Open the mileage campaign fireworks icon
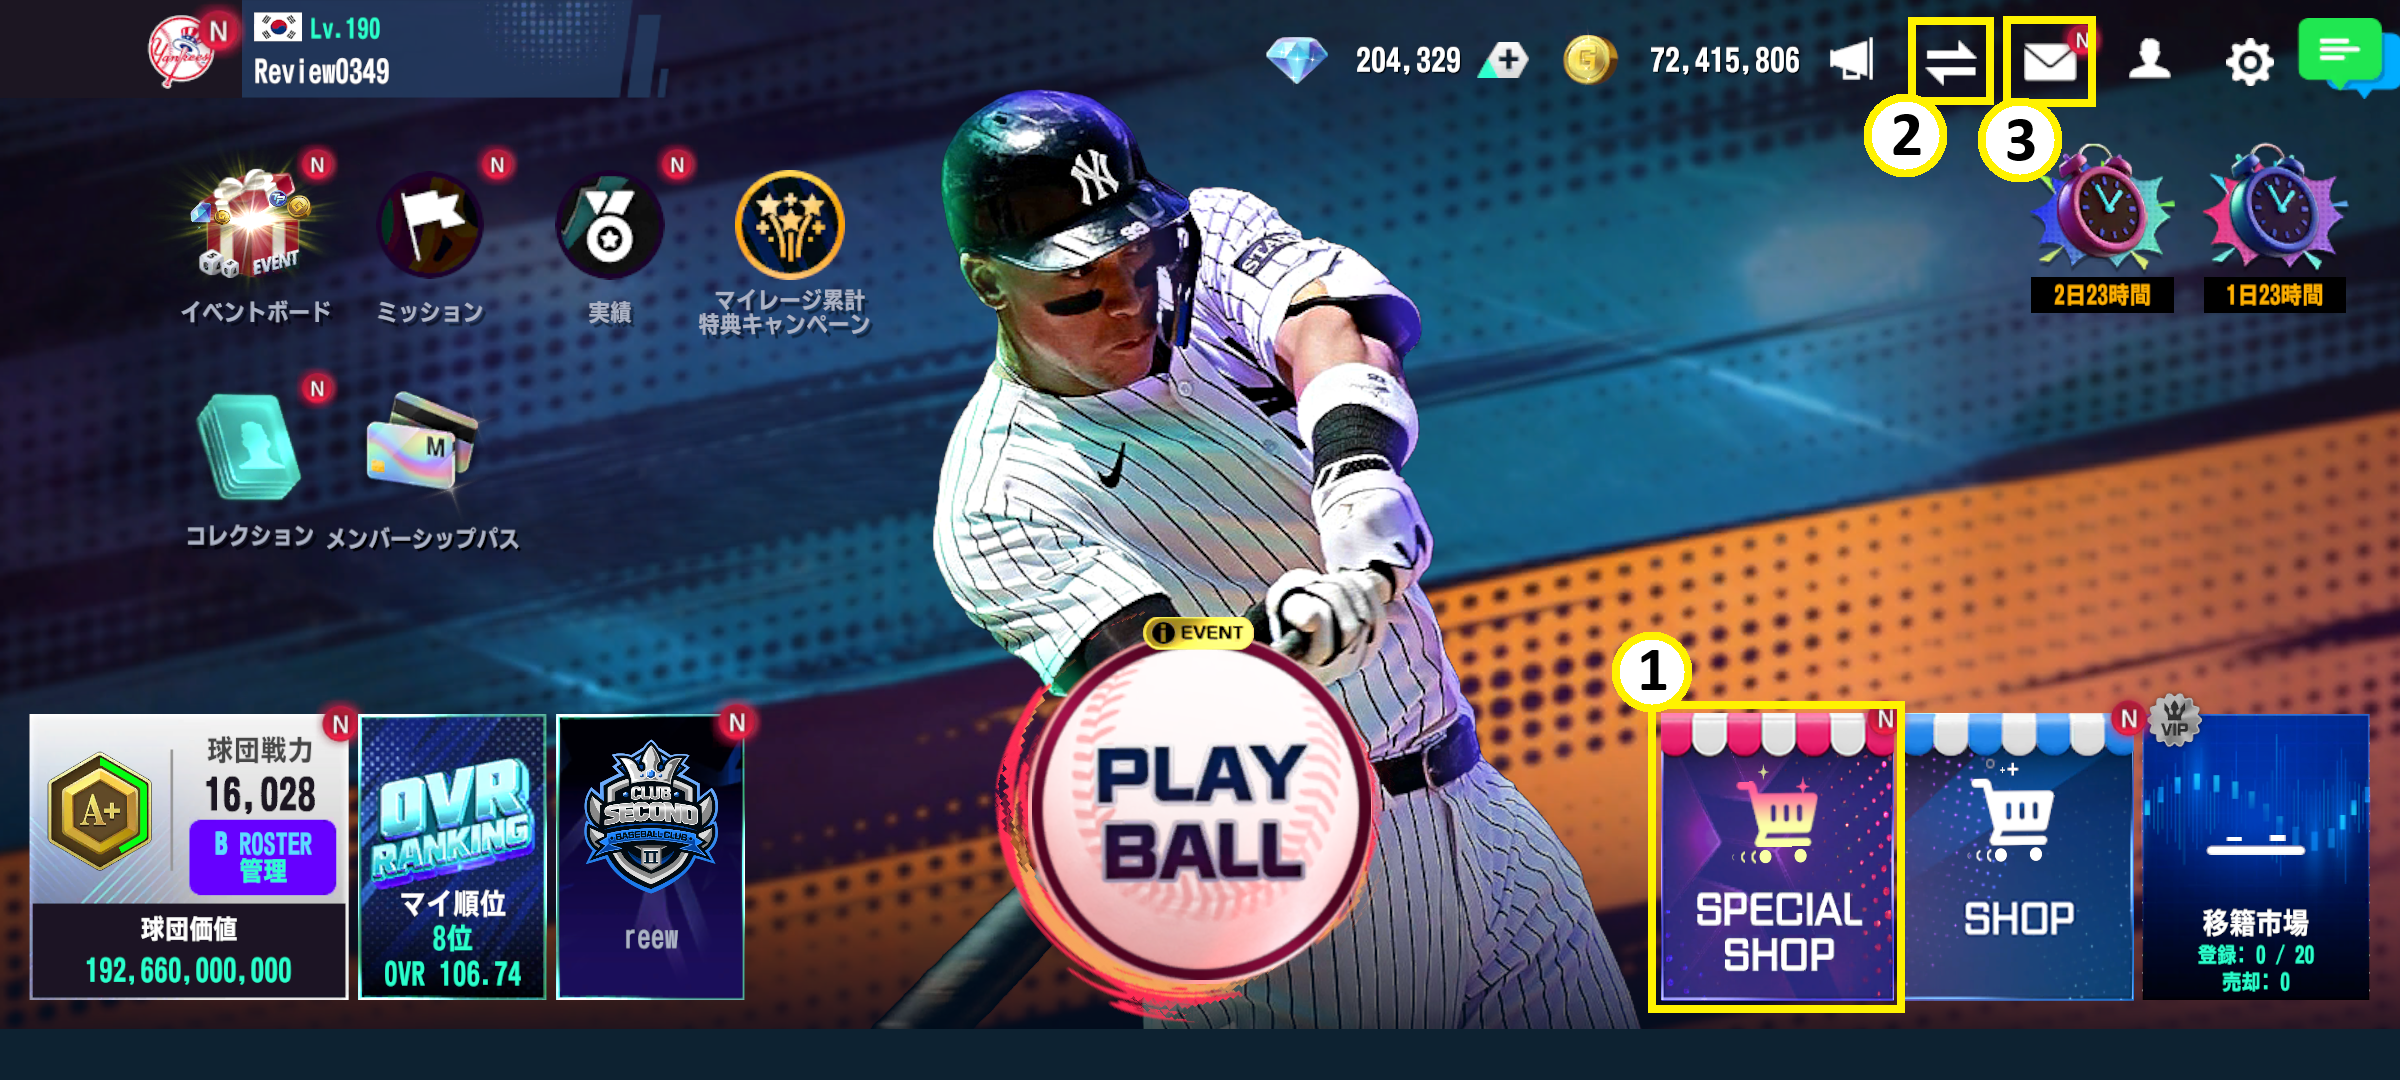Image resolution: width=2400 pixels, height=1080 pixels. [789, 225]
